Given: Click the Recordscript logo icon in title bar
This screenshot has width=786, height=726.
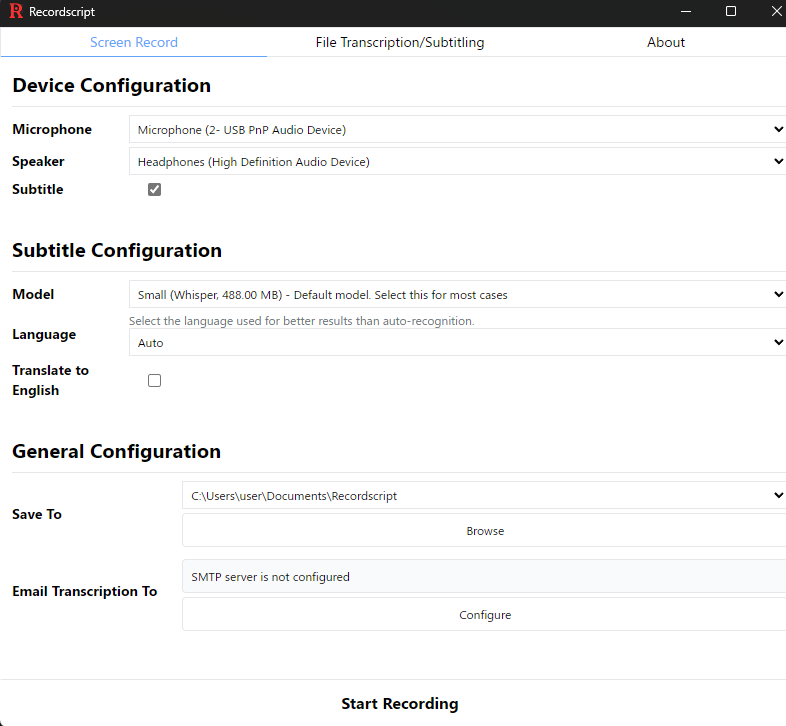Looking at the screenshot, I should click(16, 11).
